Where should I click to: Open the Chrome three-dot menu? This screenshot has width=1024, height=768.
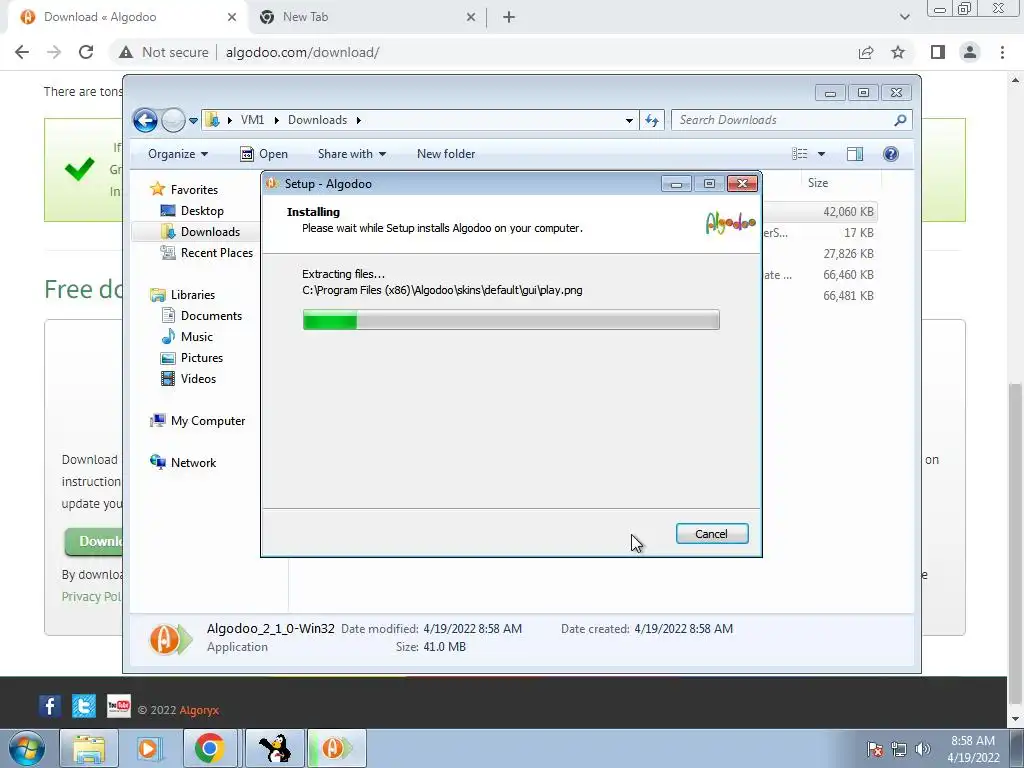[1002, 52]
